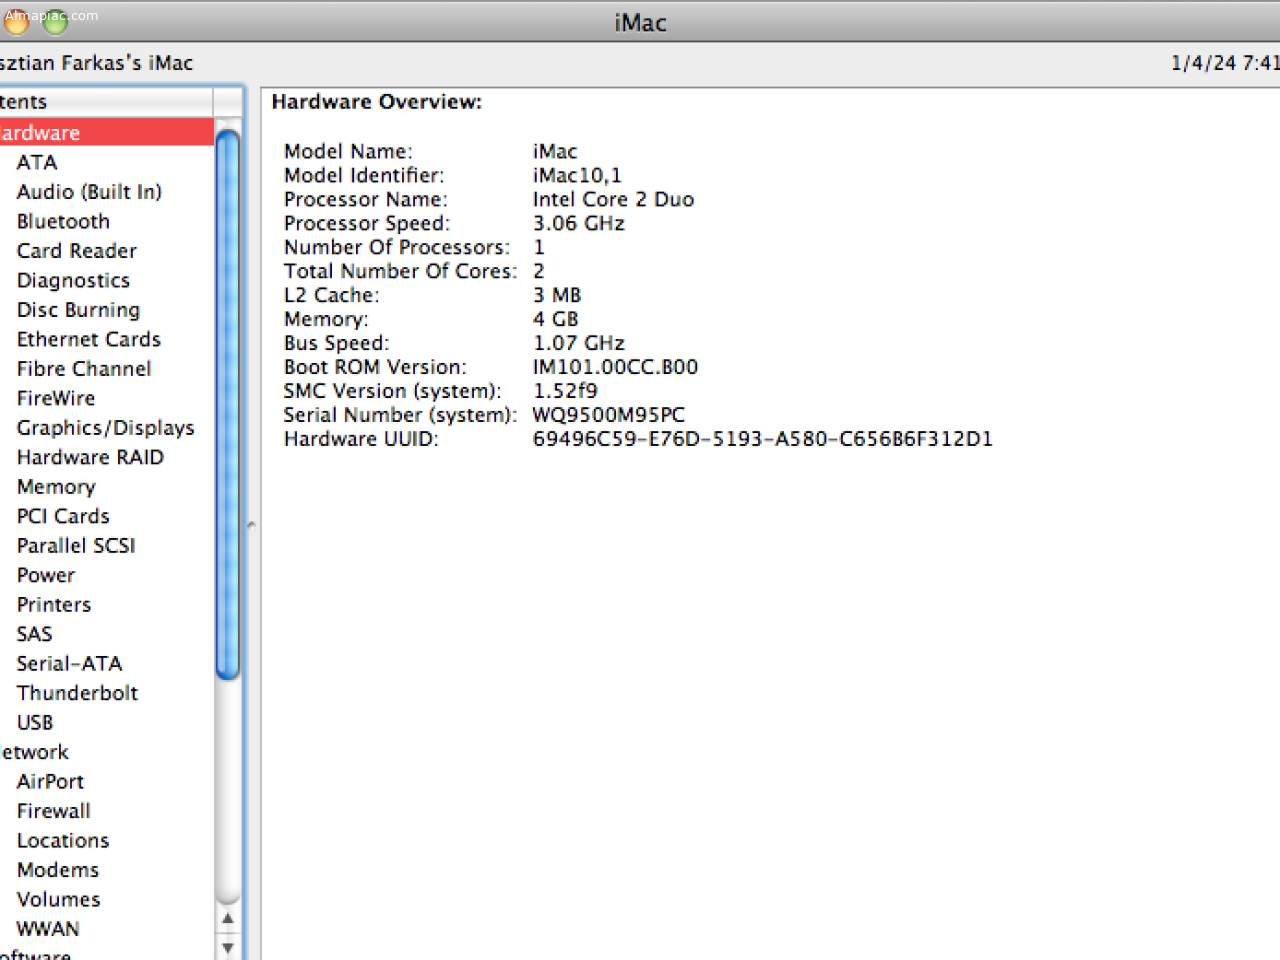
Task: Select WWAN entry
Action: (48, 929)
